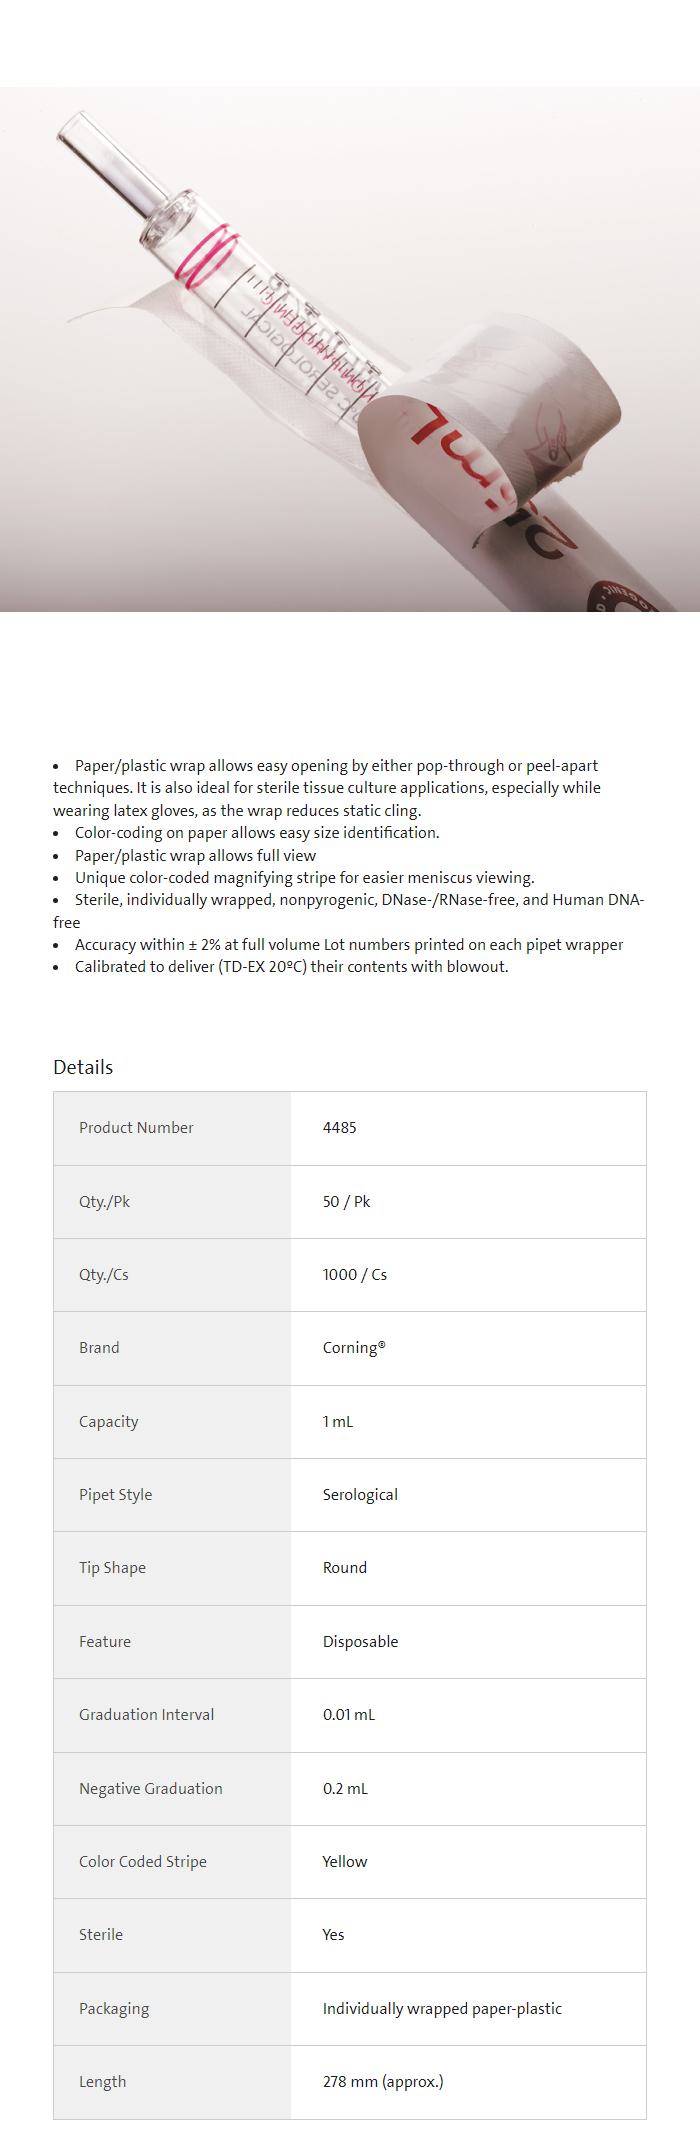This screenshot has width=700, height=2140.
Task: Click the Qty./Pk row label
Action: [x=104, y=1201]
